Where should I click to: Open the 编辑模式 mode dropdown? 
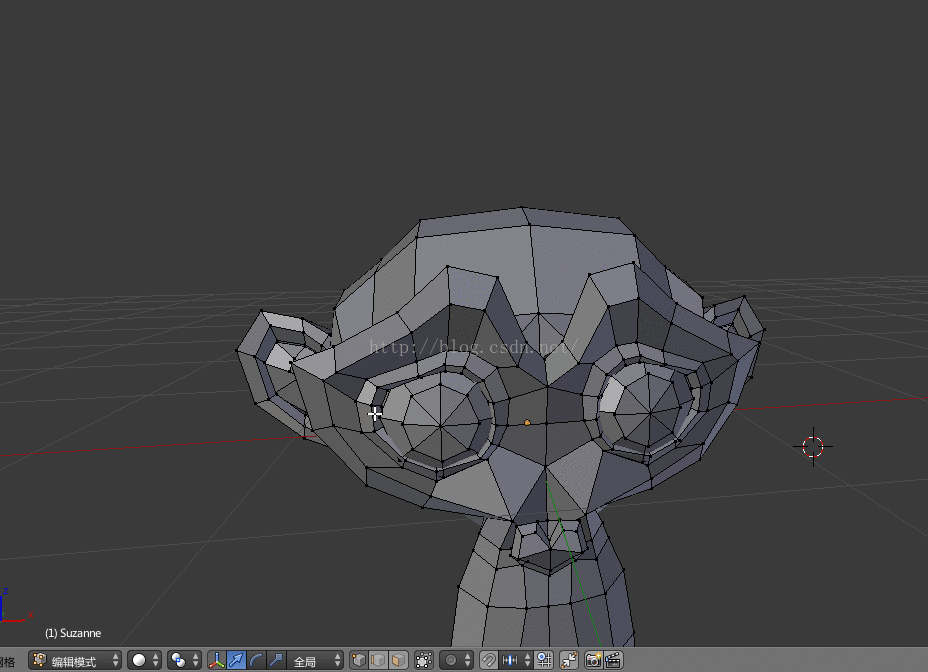(75, 660)
